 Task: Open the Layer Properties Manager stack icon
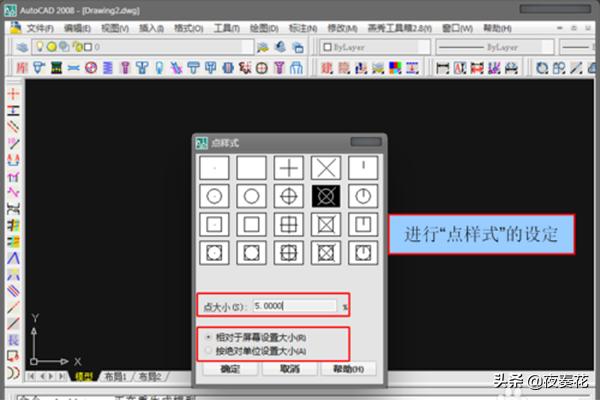(x=22, y=47)
